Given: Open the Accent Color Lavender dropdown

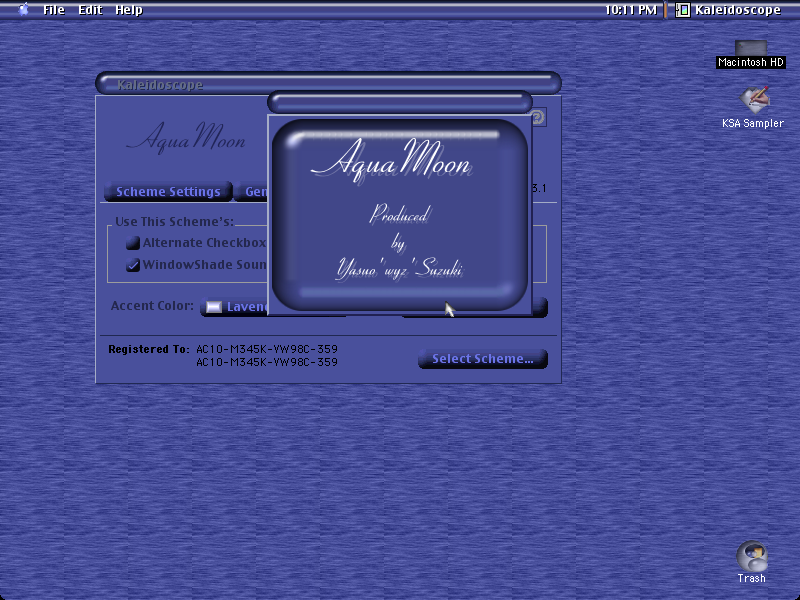Looking at the screenshot, I should click(234, 307).
